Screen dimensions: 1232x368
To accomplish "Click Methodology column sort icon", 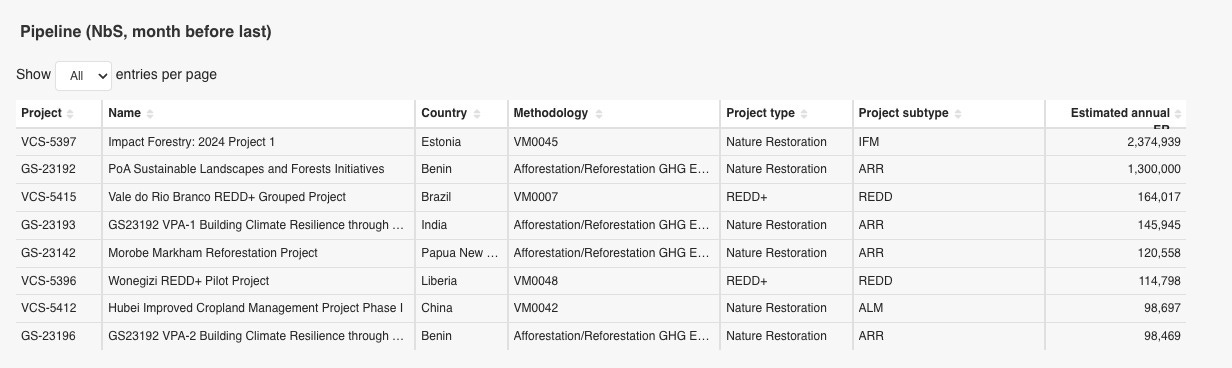I will (x=597, y=114).
